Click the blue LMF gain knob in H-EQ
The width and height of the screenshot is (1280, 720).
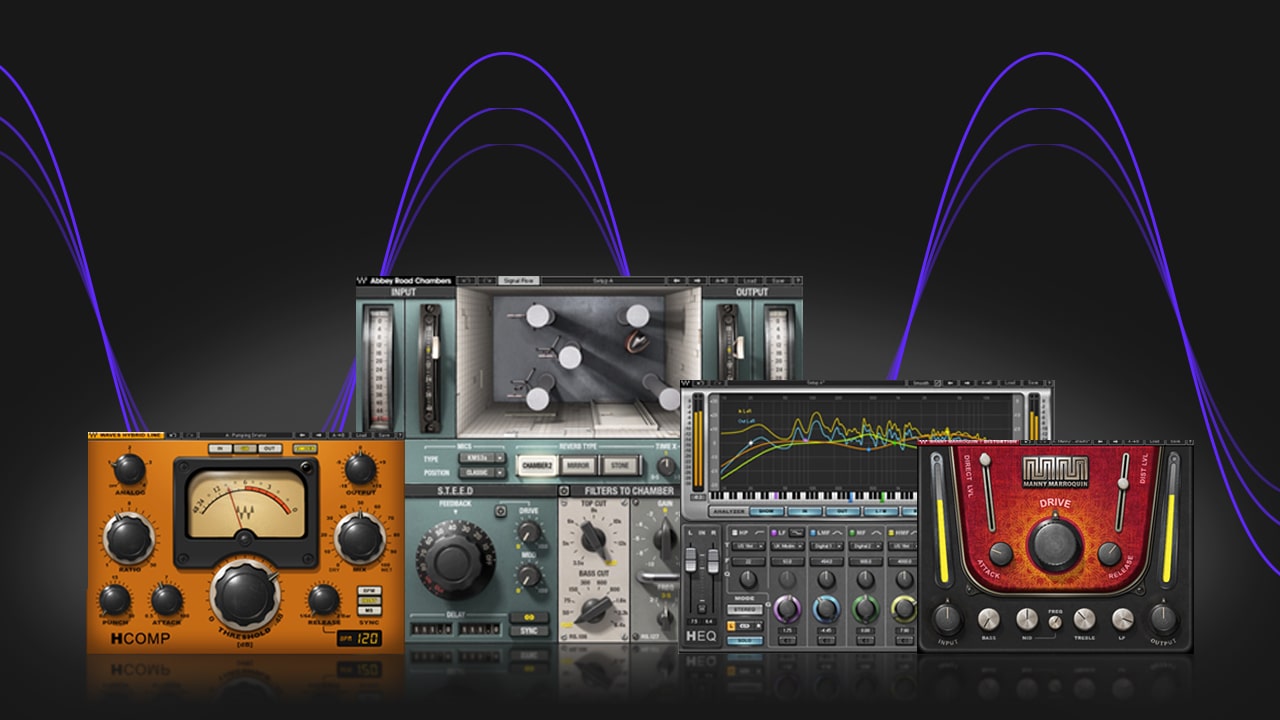pyautogui.click(x=826, y=609)
